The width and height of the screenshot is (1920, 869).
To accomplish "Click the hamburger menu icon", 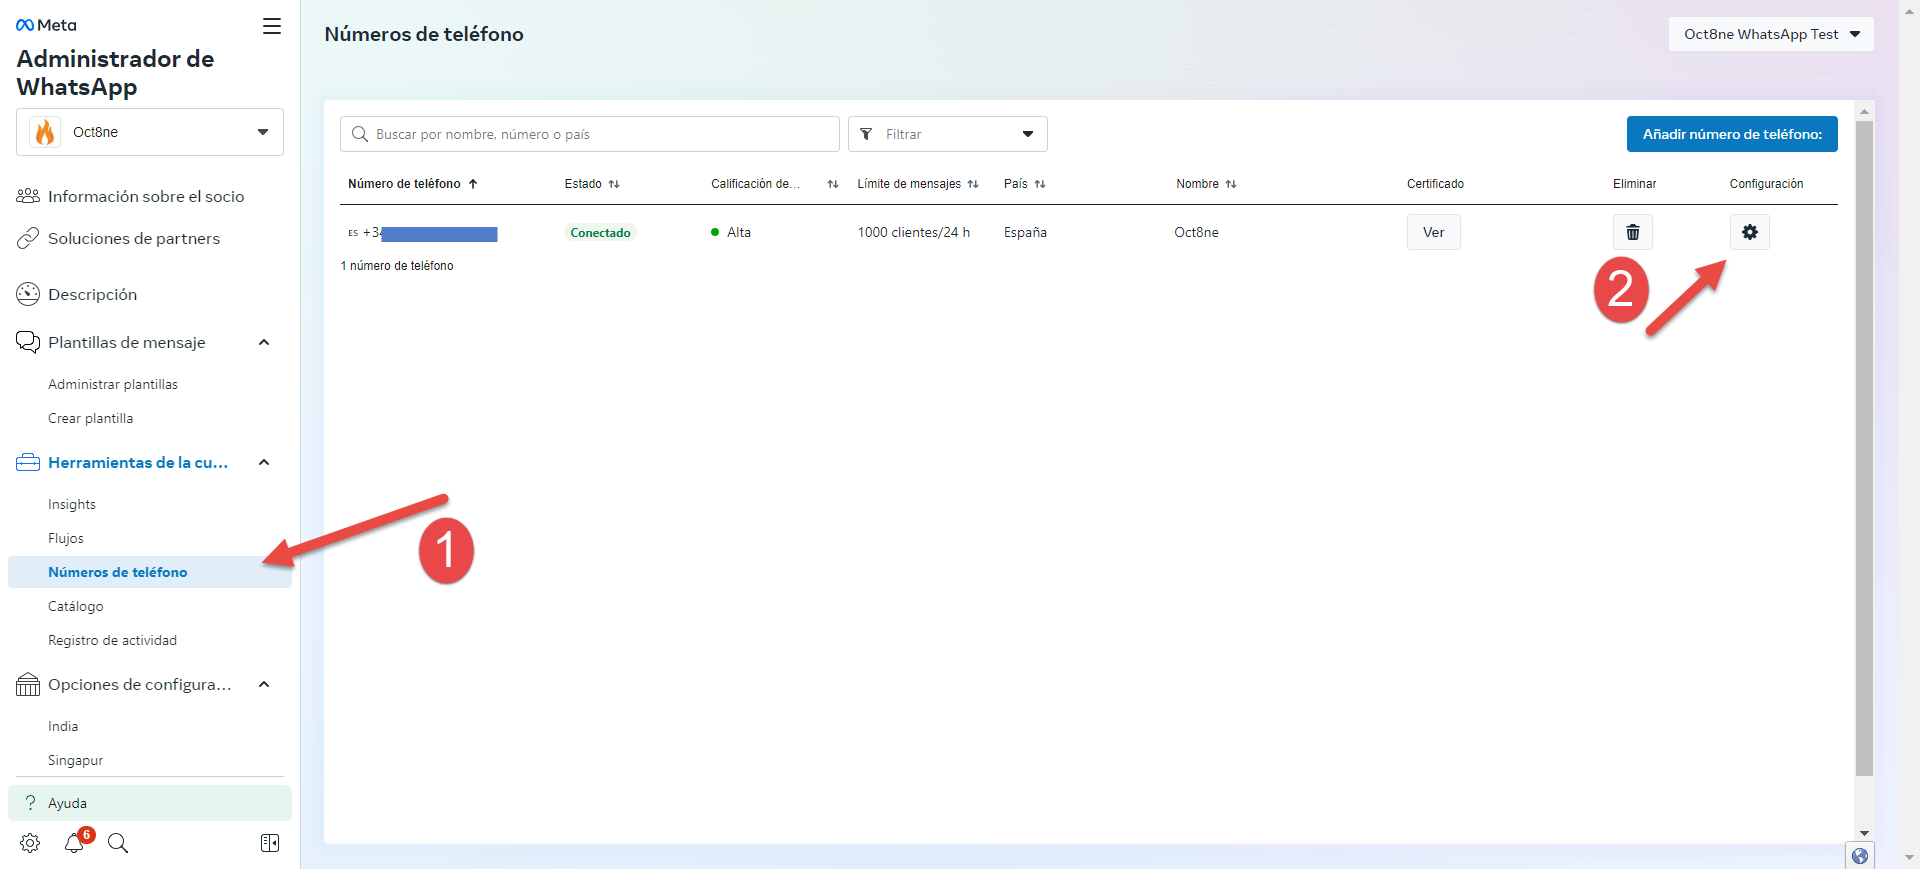I will tap(271, 26).
